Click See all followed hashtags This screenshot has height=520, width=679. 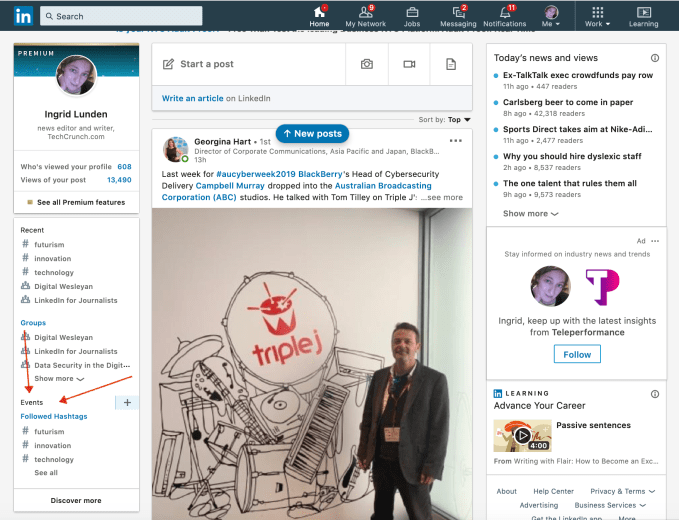(46, 472)
